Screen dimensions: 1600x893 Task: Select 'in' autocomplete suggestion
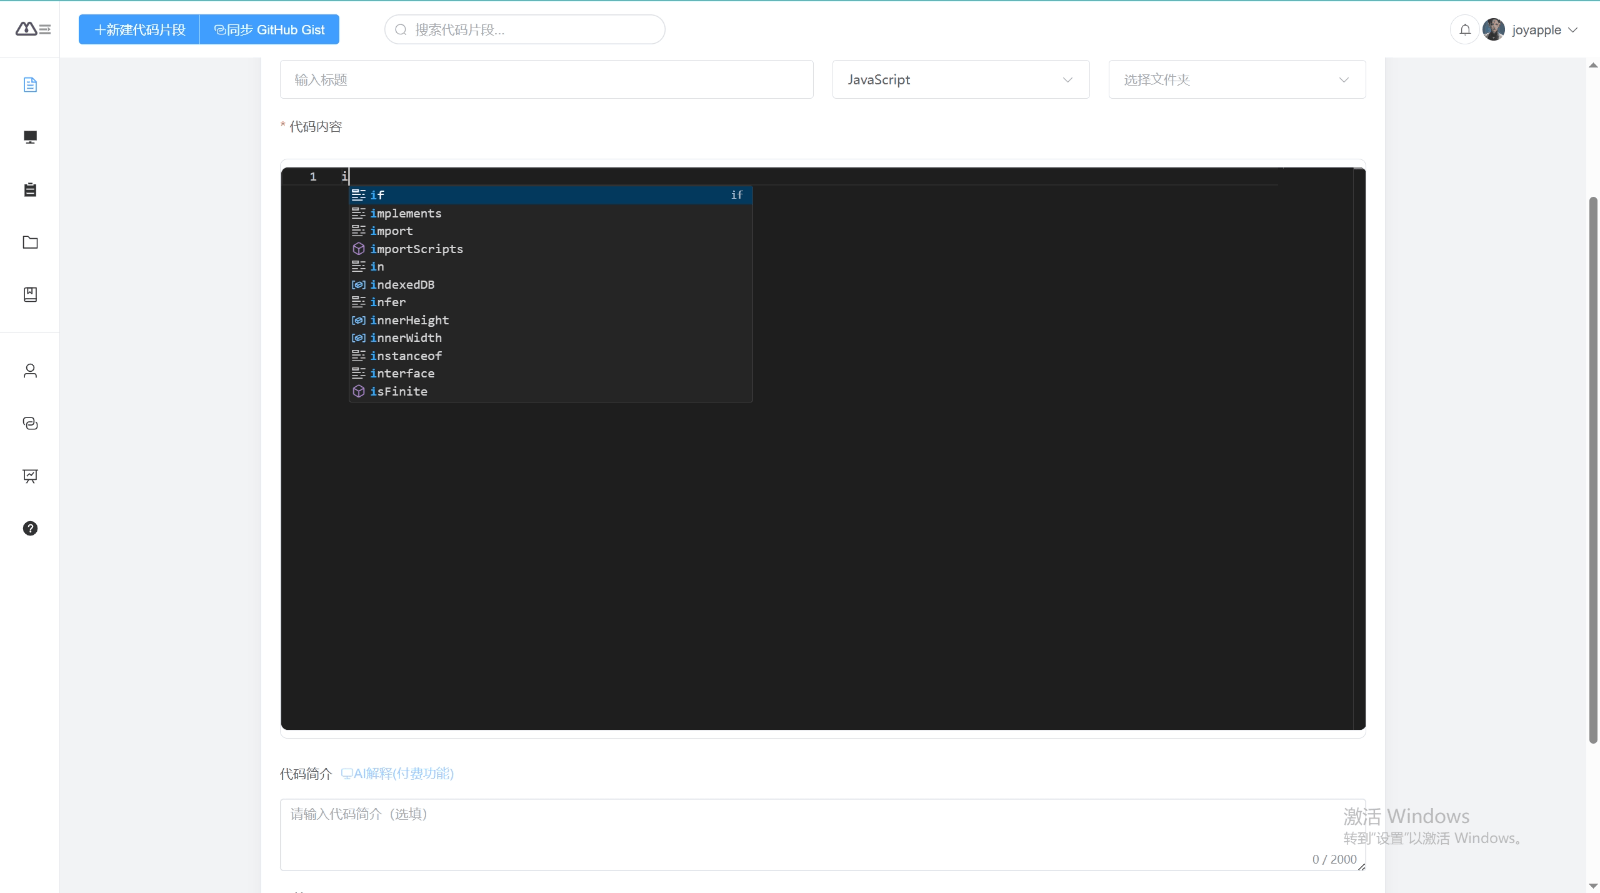[x=550, y=267]
